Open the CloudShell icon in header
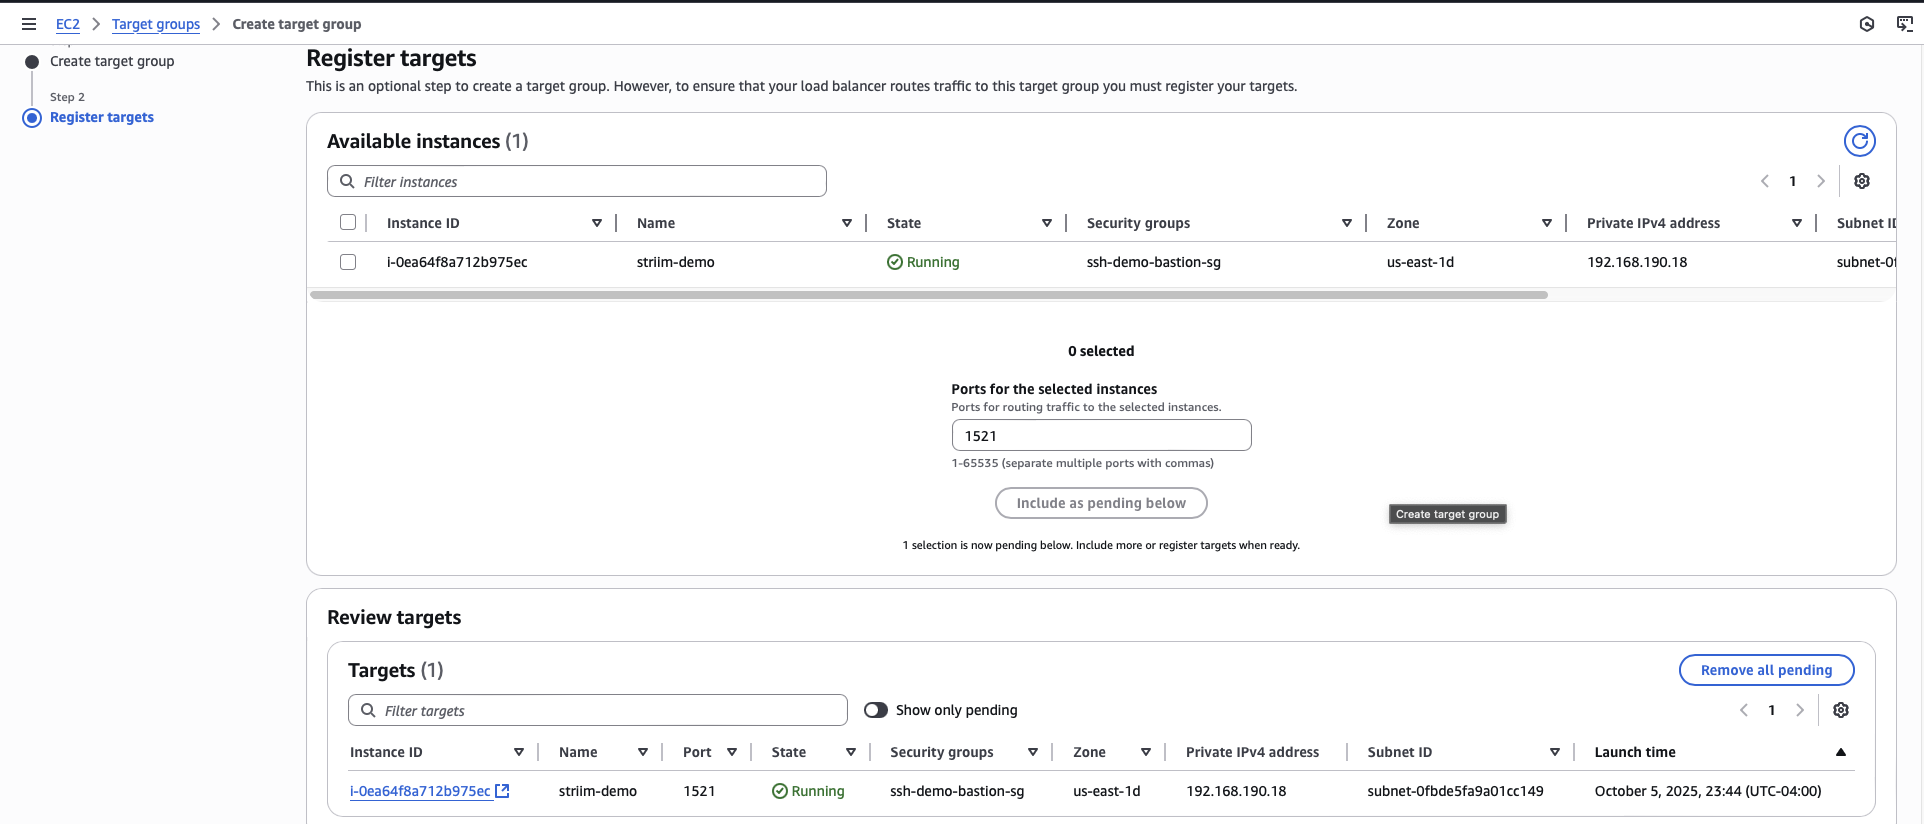This screenshot has height=824, width=1924. pyautogui.click(x=1904, y=24)
